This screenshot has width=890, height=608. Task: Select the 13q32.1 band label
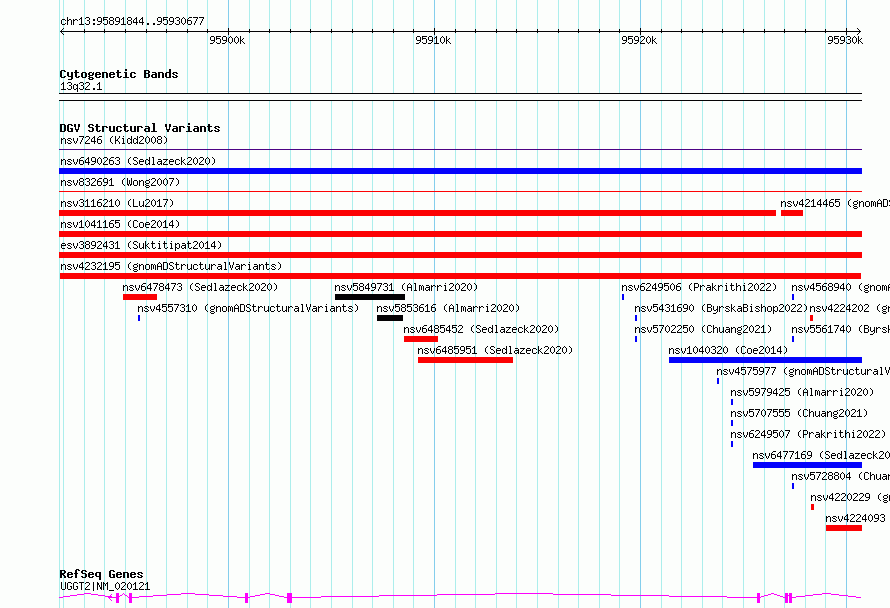tap(81, 86)
